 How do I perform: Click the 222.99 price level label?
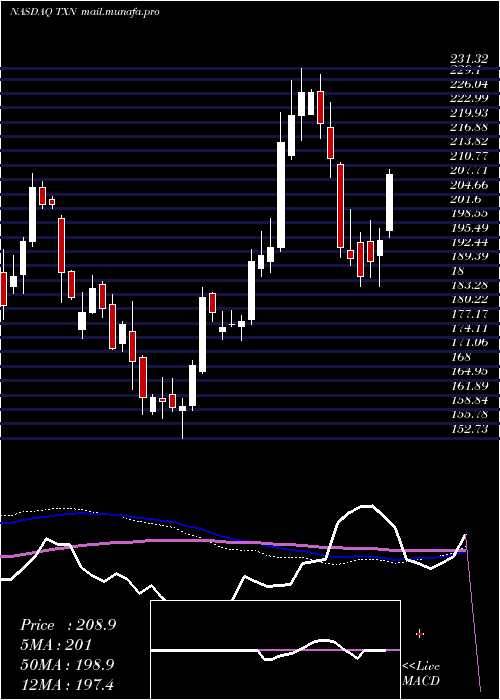[x=469, y=98]
